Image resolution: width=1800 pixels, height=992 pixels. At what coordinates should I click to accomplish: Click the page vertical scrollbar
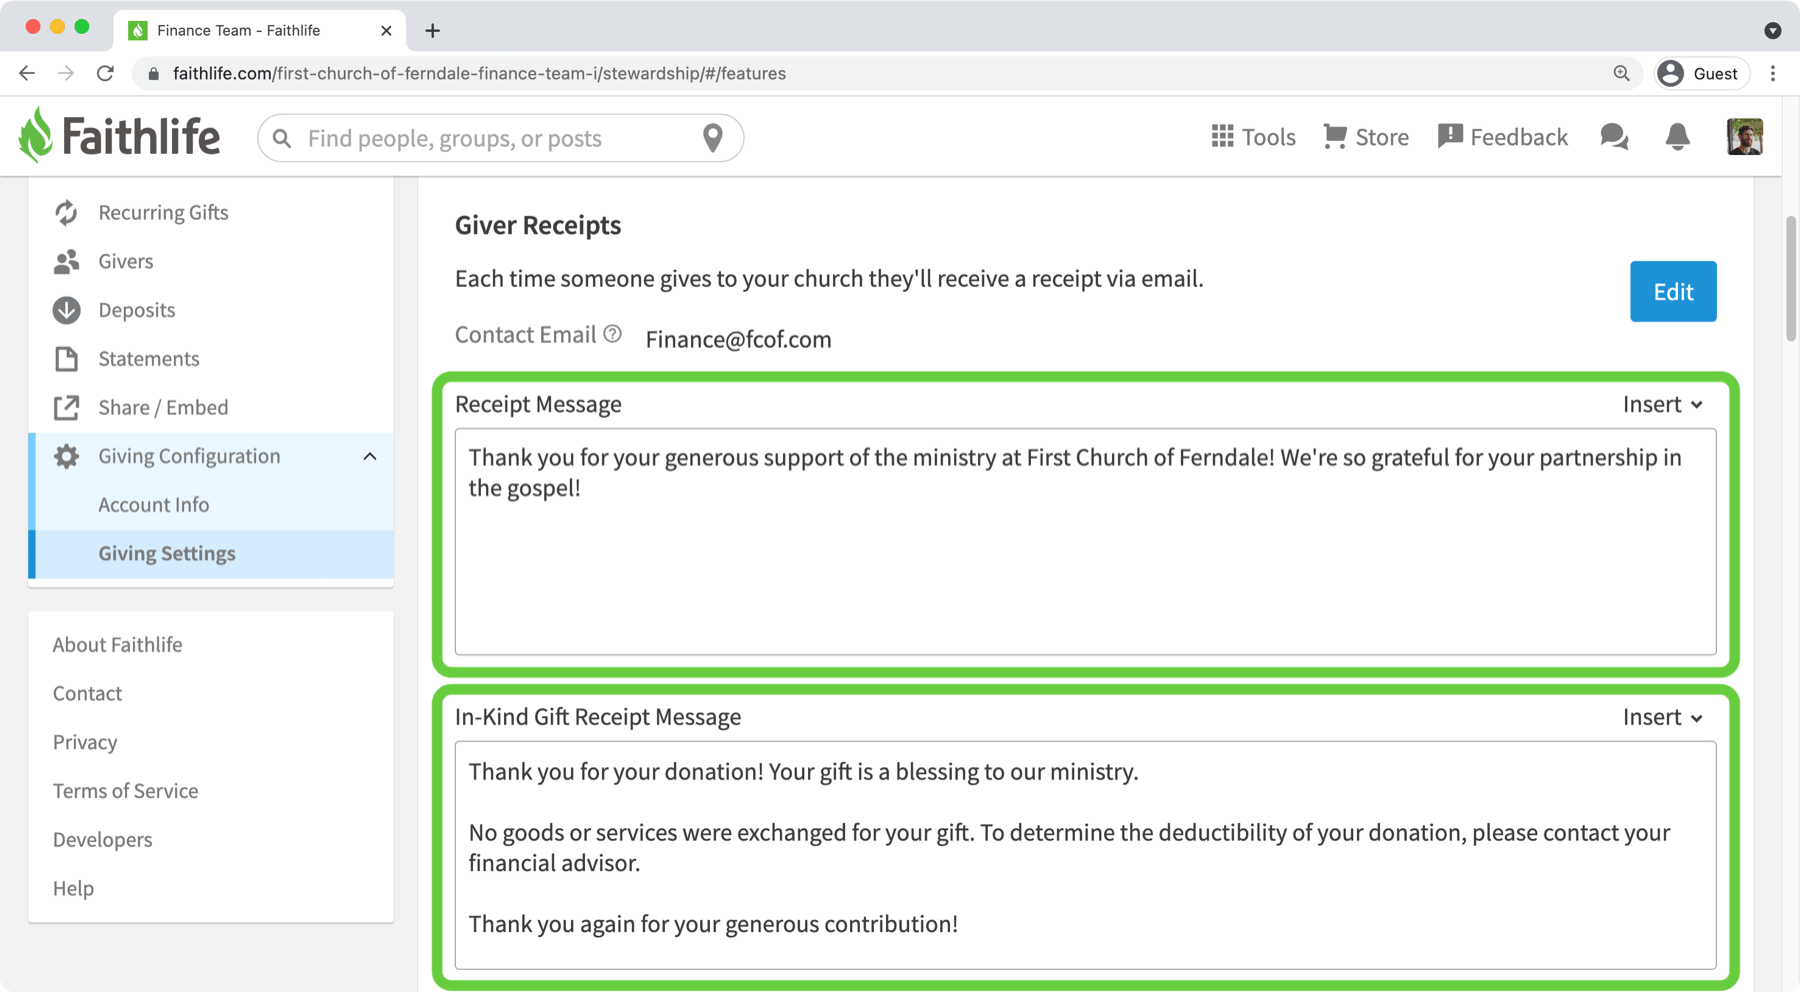[x=1791, y=280]
